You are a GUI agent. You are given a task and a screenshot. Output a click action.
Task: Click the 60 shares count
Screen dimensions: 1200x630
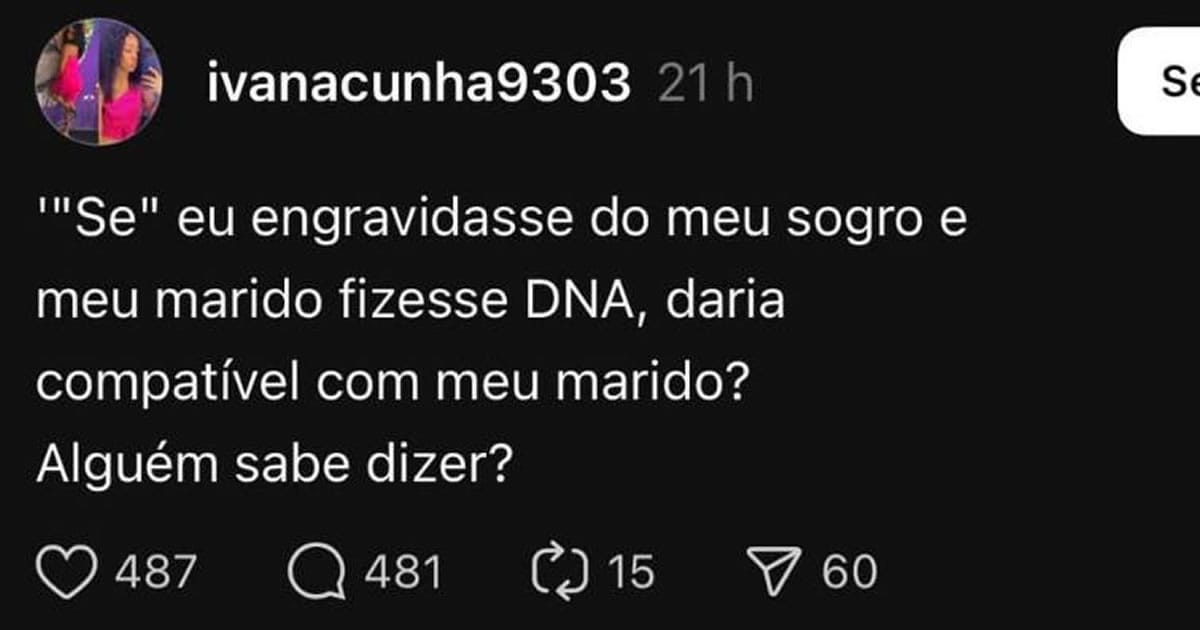click(849, 573)
